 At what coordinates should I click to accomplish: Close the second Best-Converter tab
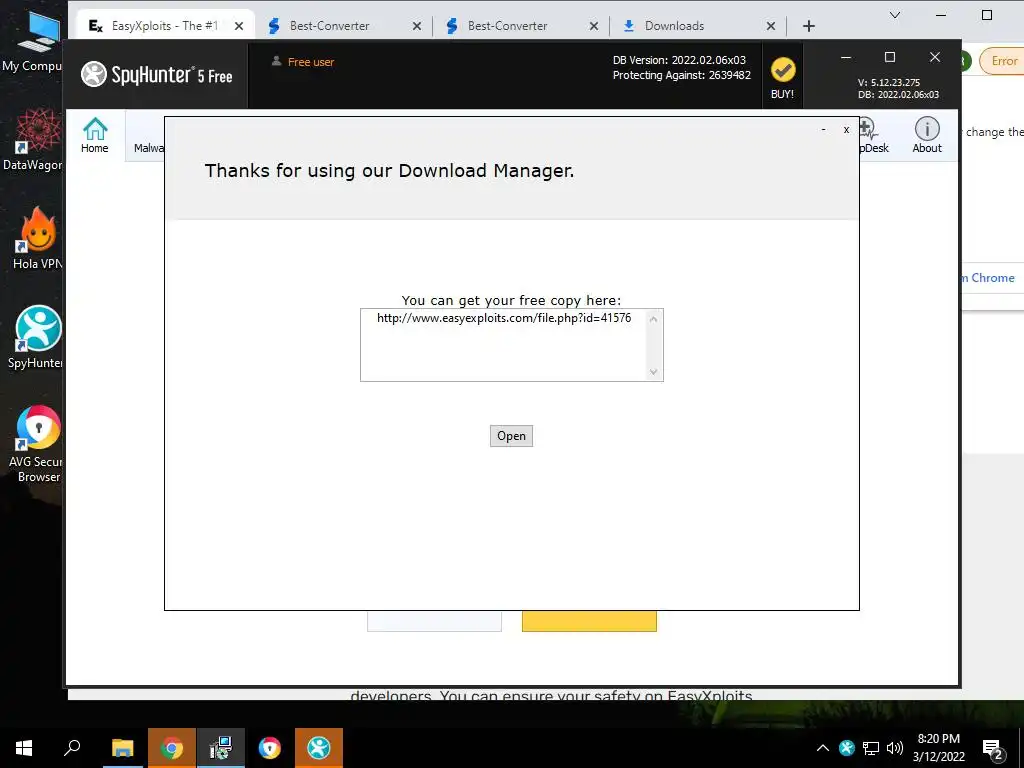click(594, 26)
